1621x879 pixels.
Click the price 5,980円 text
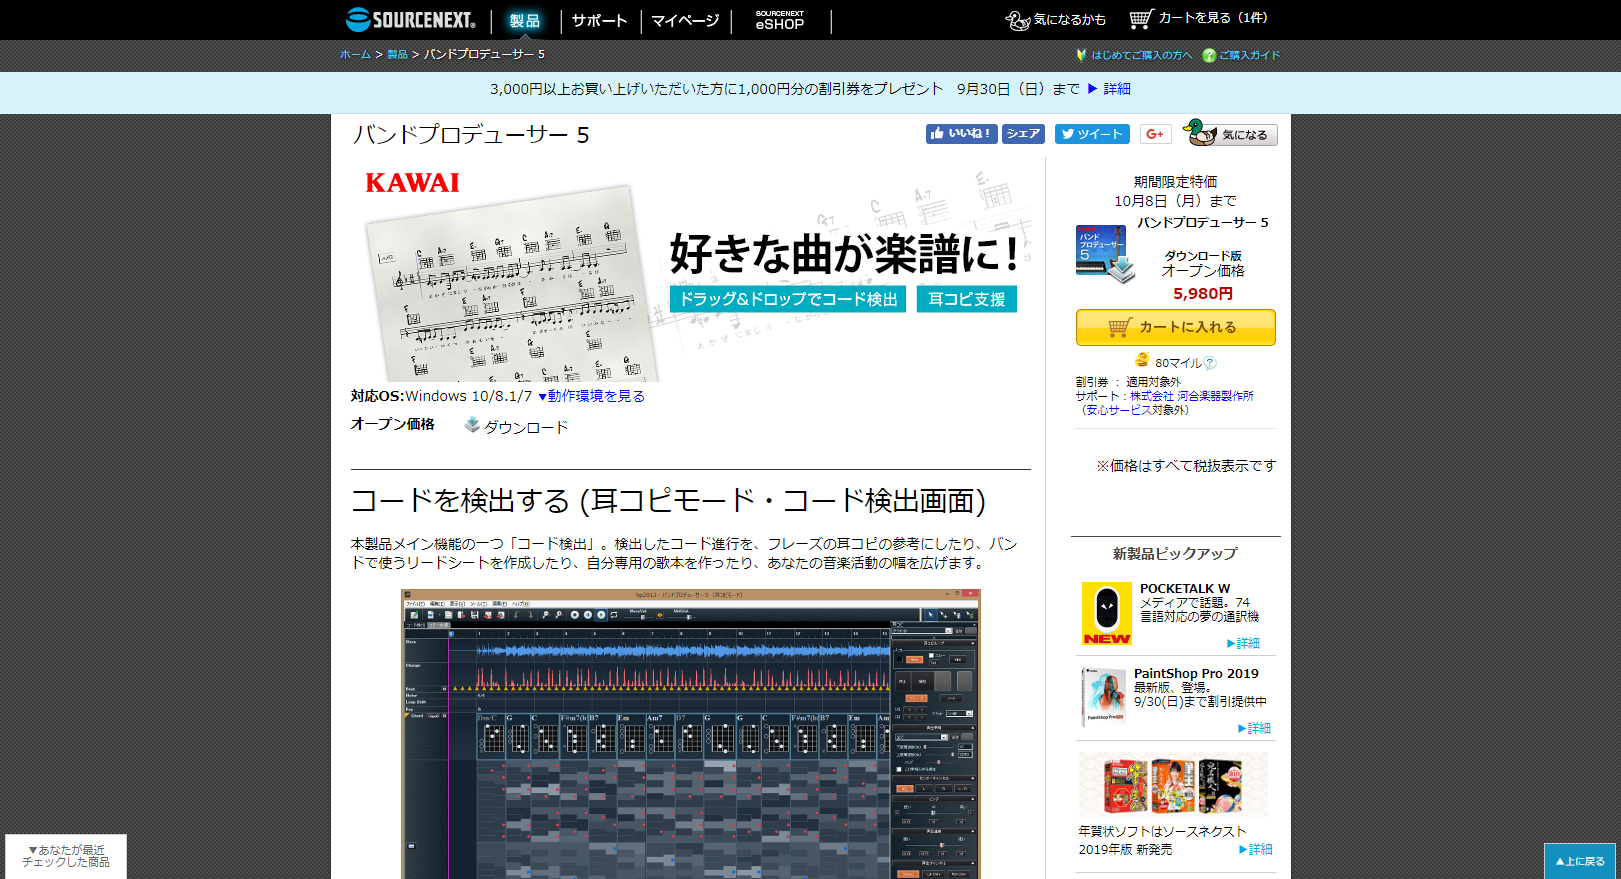click(x=1203, y=293)
